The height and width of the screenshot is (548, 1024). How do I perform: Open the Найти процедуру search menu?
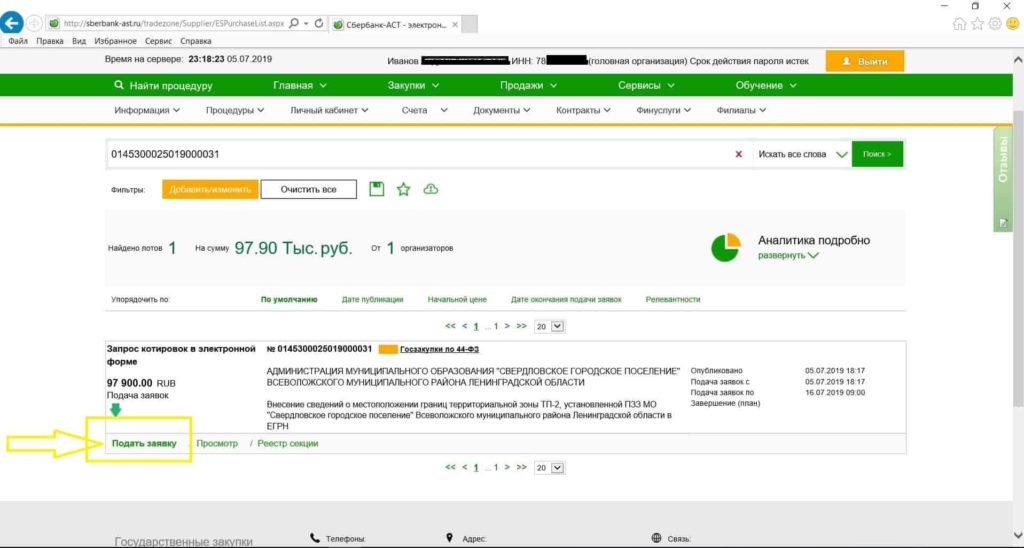tap(163, 86)
